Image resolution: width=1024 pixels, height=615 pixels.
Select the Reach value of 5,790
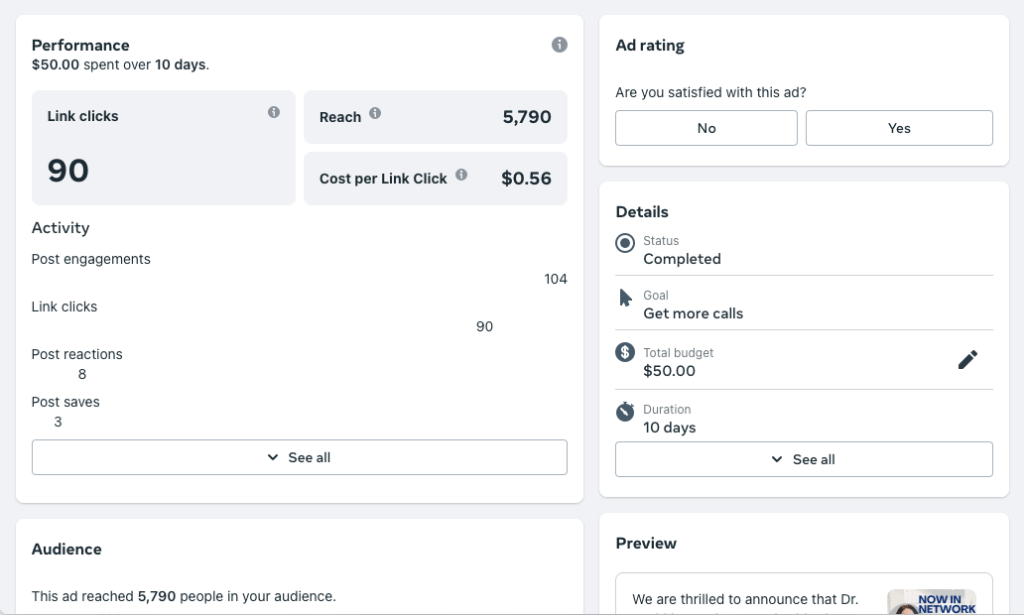click(526, 117)
